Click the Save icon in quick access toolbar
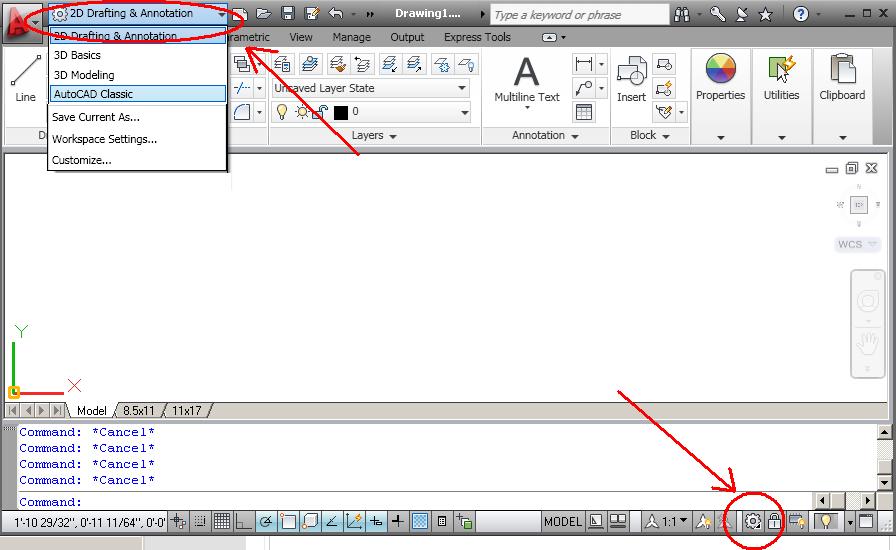This screenshot has height=550, width=896. pos(288,14)
